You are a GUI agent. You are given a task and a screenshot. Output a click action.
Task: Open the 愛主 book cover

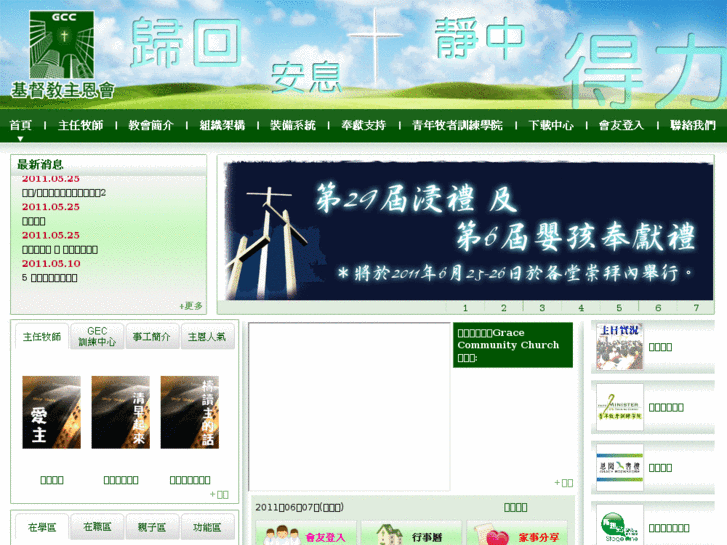coord(51,412)
